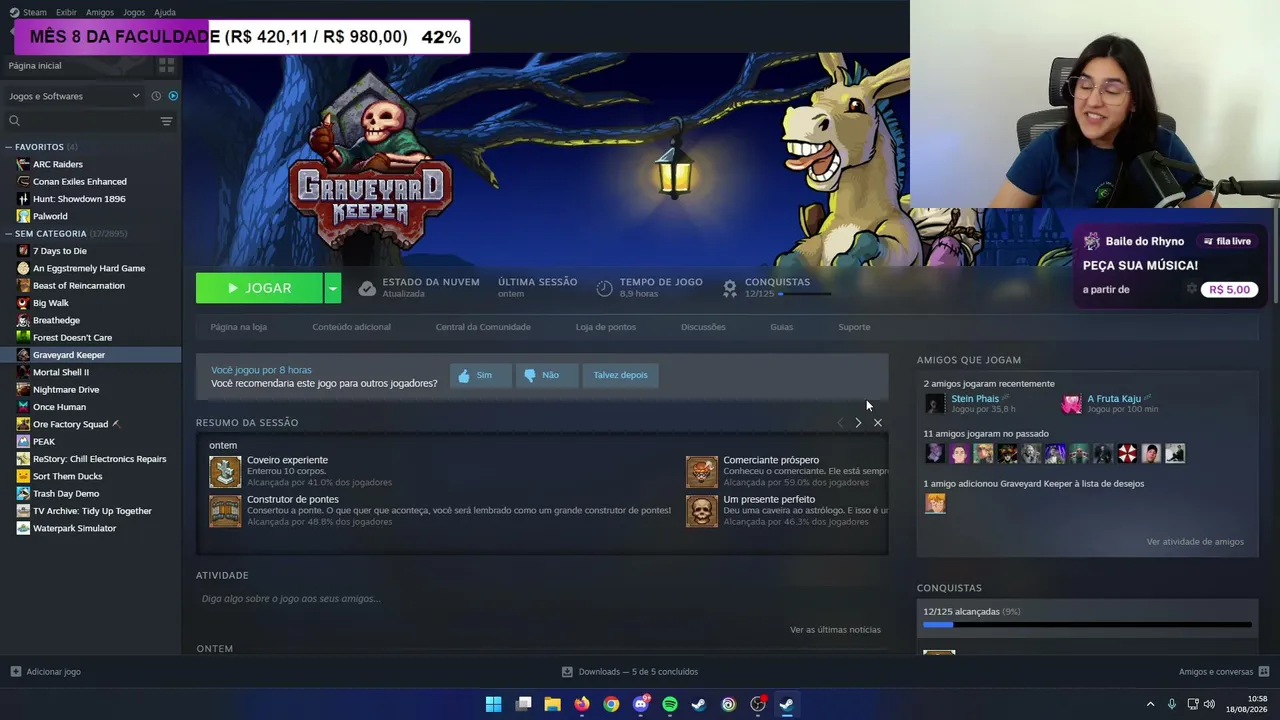Viewport: 1280px width, 720px height.
Task: Open the Loja de pontos tab
Action: coord(606,327)
